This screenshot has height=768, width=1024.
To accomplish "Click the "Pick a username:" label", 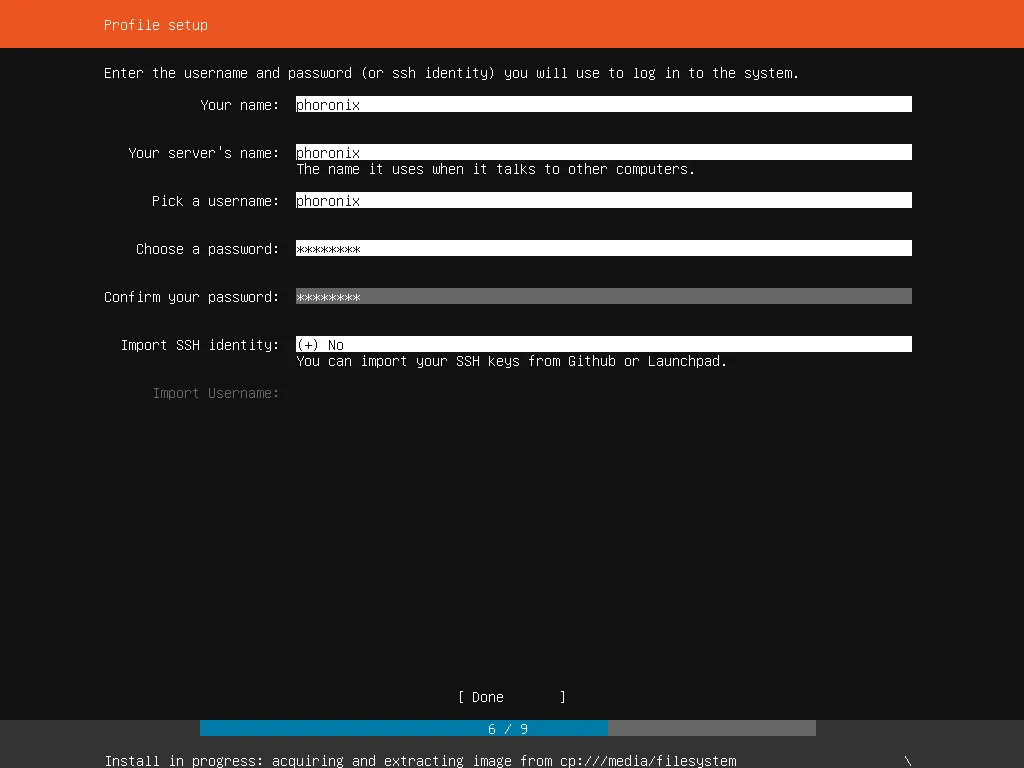I will (x=216, y=201).
